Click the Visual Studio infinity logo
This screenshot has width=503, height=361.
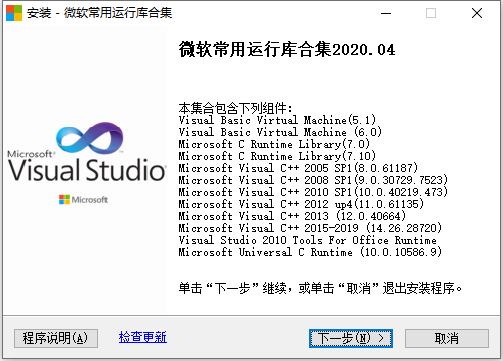tap(90, 138)
